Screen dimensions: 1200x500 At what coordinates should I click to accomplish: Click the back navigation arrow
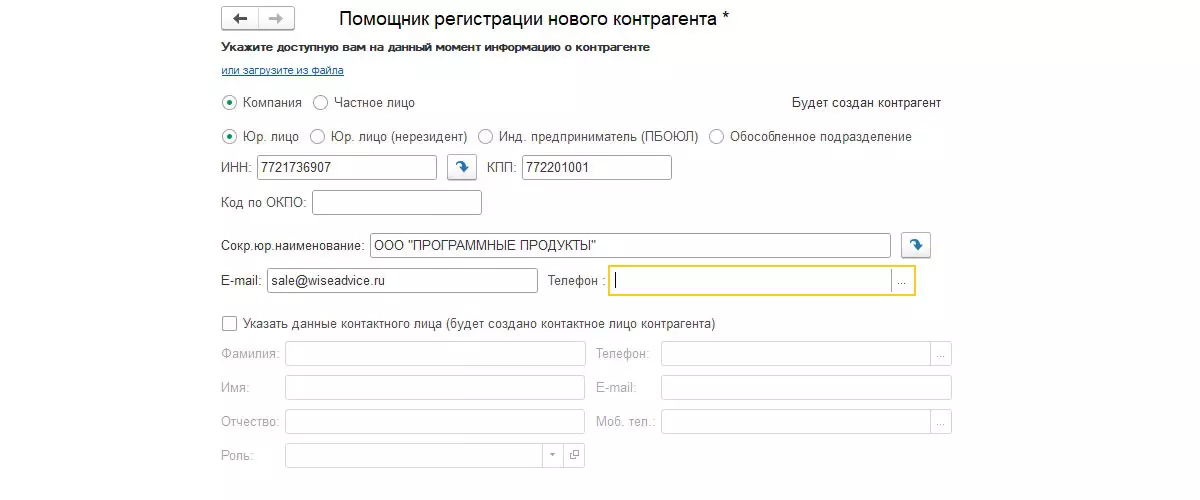[240, 19]
